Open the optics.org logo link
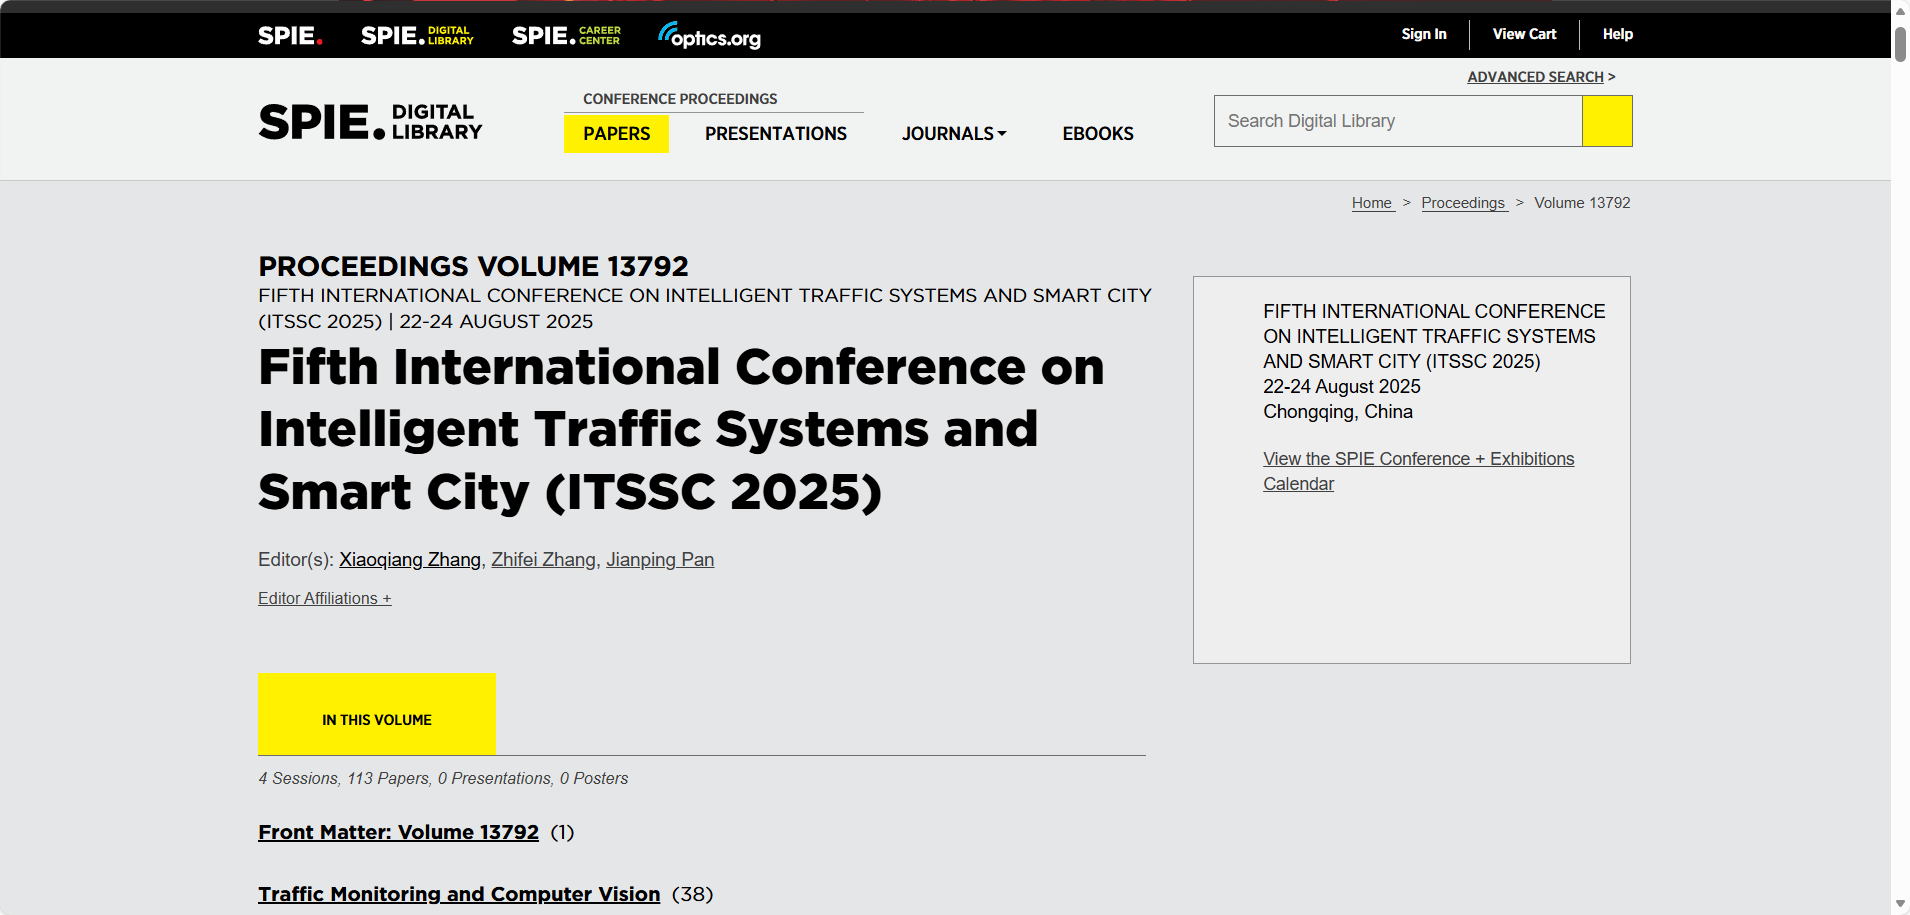 tap(709, 36)
